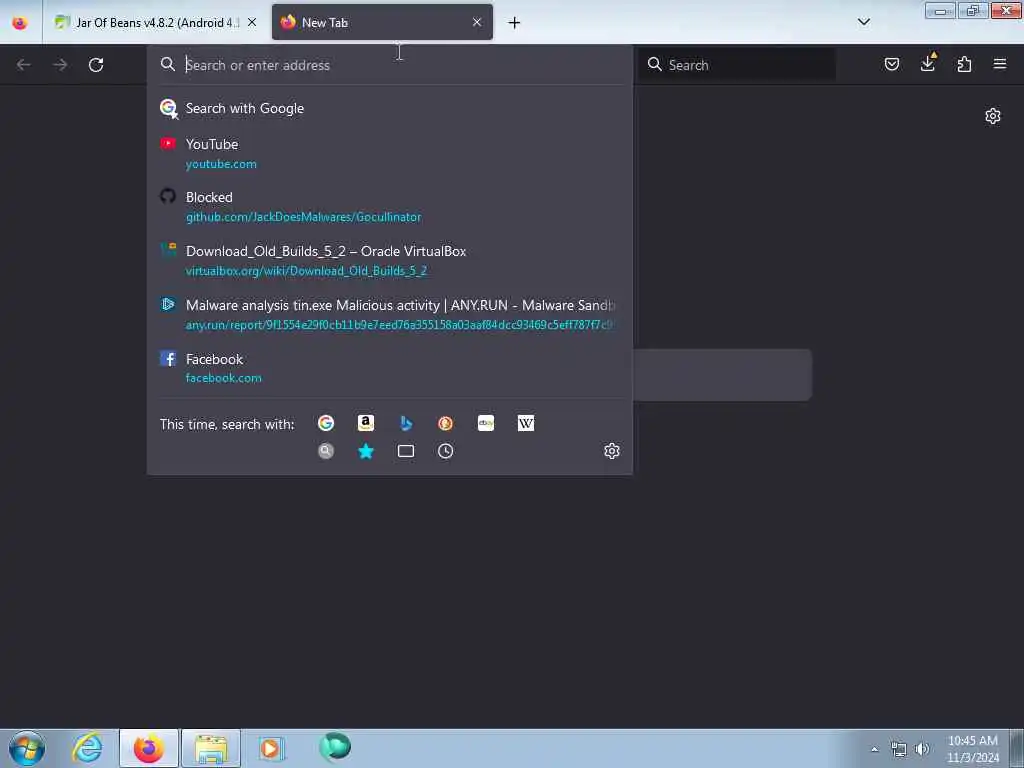Click the gray magnifier search engine icon
This screenshot has width=1024, height=768.
pos(326,451)
